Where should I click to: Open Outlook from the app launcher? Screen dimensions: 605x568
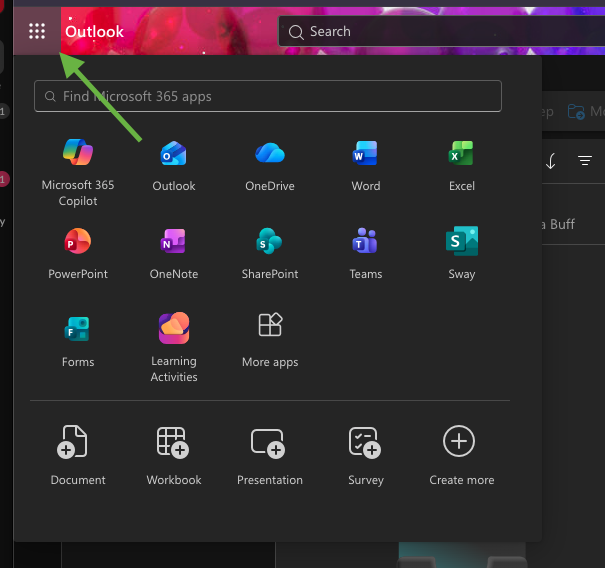click(x=174, y=166)
